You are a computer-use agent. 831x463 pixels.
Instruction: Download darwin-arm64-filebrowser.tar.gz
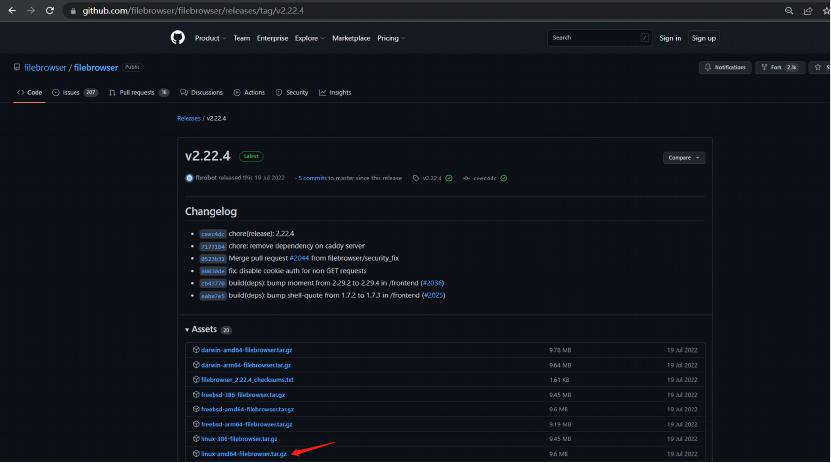pyautogui.click(x=246, y=365)
